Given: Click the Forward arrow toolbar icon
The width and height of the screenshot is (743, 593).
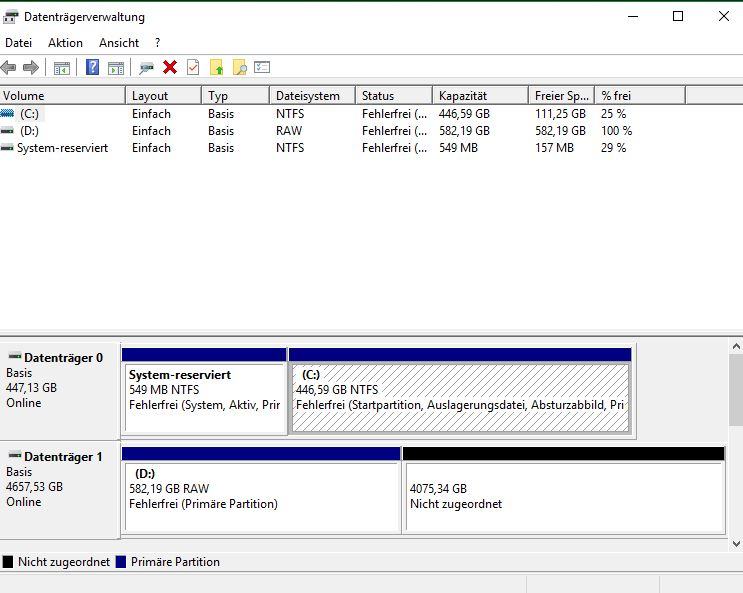Looking at the screenshot, I should [31, 68].
